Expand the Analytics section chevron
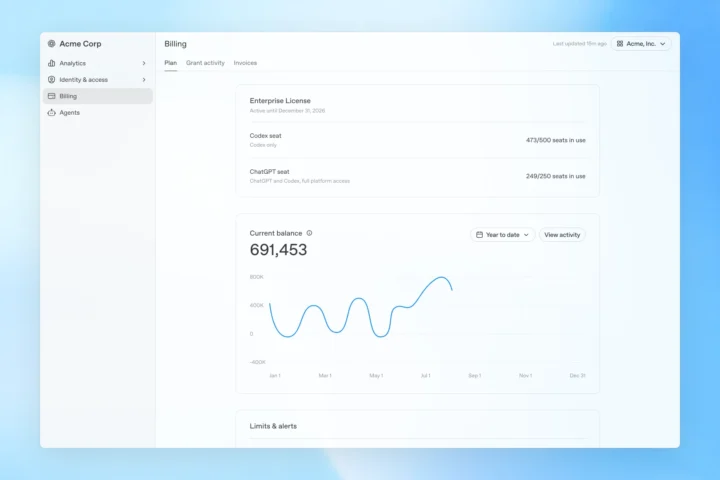Image resolution: width=720 pixels, height=480 pixels. pos(144,63)
